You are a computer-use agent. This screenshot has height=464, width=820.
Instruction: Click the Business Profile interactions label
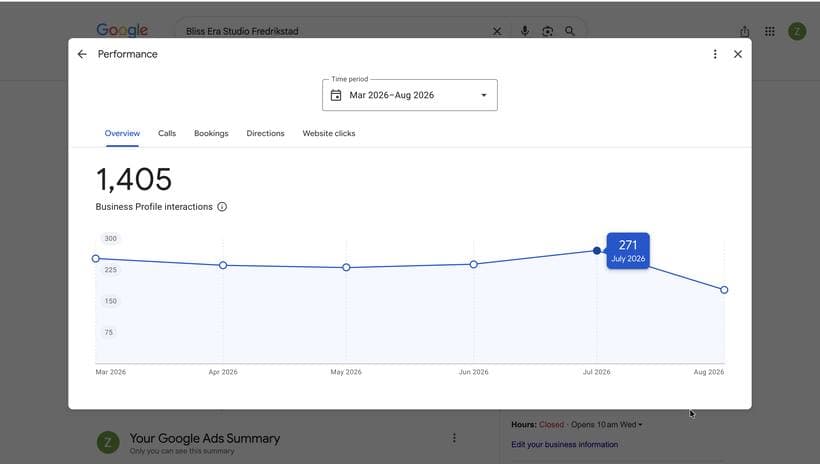tap(154, 207)
